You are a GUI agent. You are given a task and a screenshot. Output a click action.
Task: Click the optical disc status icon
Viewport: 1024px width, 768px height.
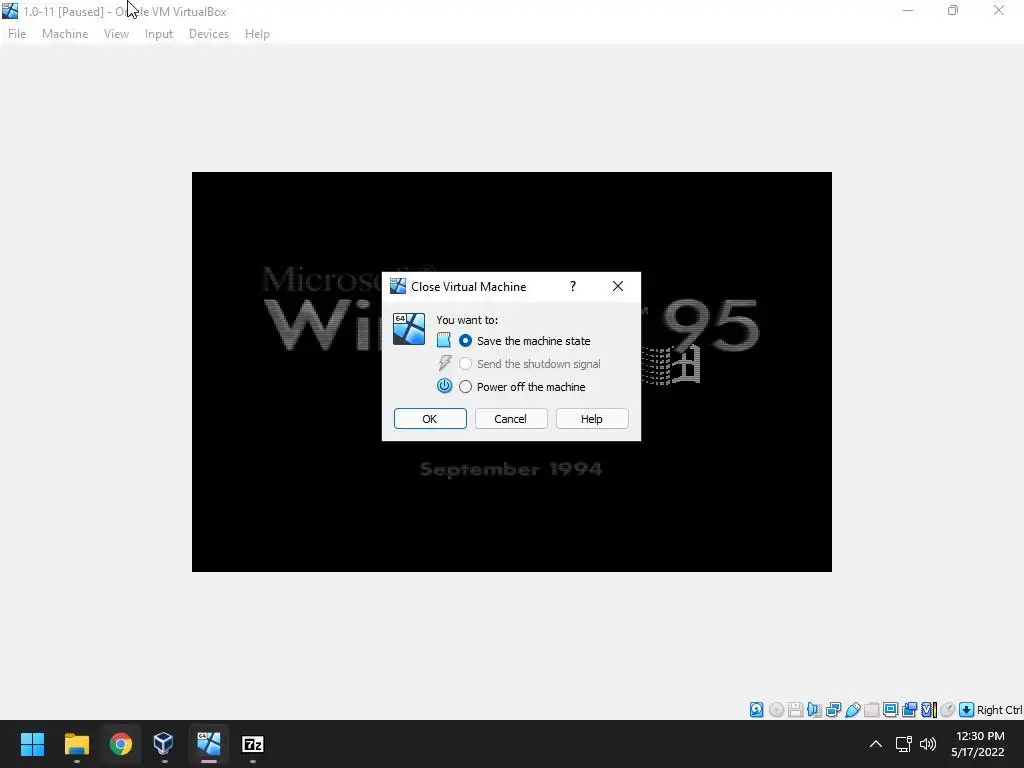pyautogui.click(x=776, y=710)
